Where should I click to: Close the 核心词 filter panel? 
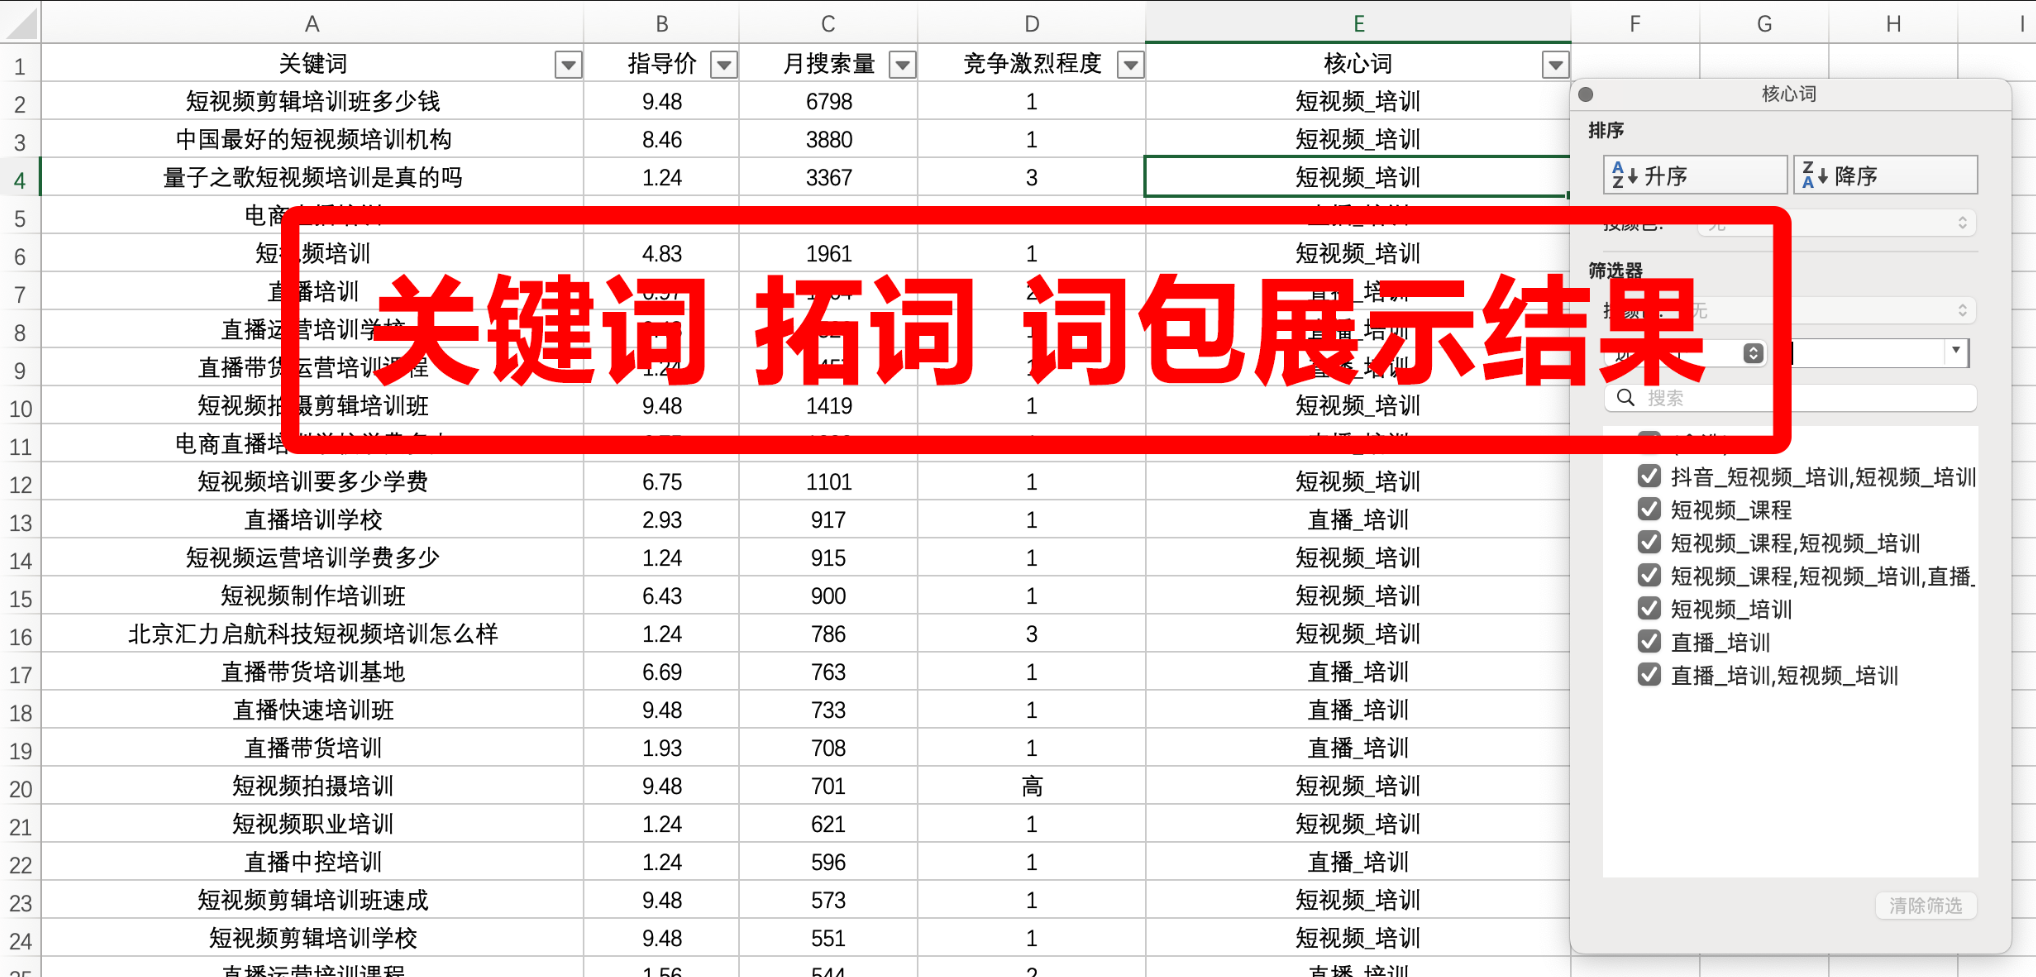(1585, 95)
